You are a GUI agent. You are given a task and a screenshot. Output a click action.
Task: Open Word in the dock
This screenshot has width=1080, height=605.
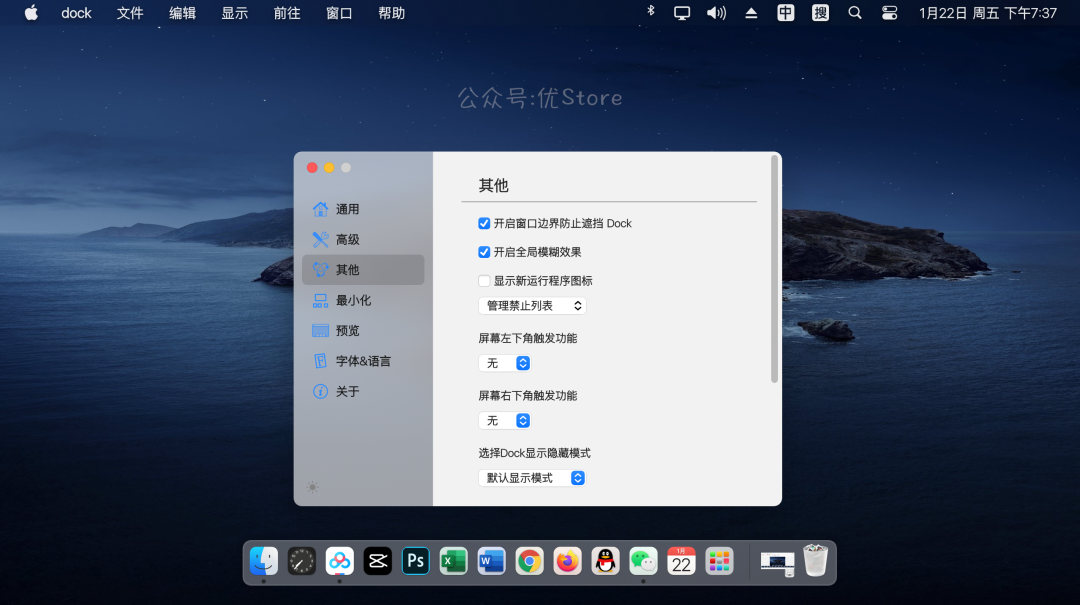pyautogui.click(x=491, y=562)
